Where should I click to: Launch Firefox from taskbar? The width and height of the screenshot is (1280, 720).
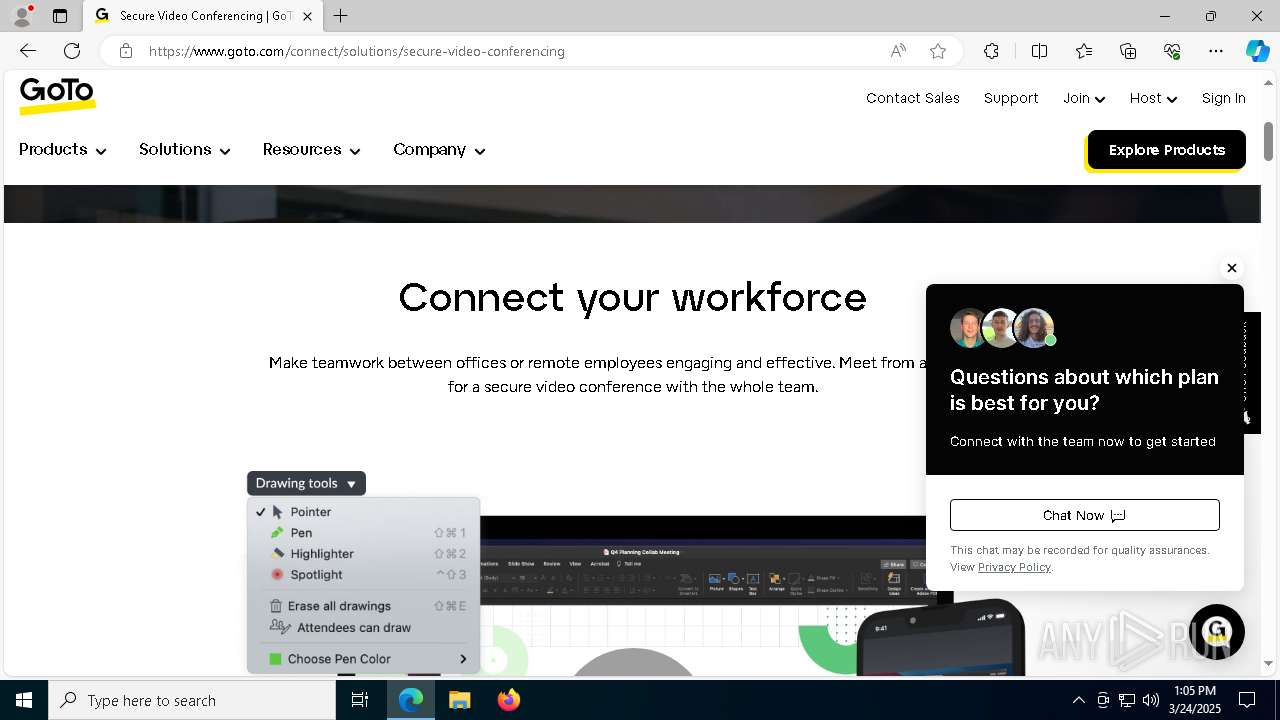[508, 700]
